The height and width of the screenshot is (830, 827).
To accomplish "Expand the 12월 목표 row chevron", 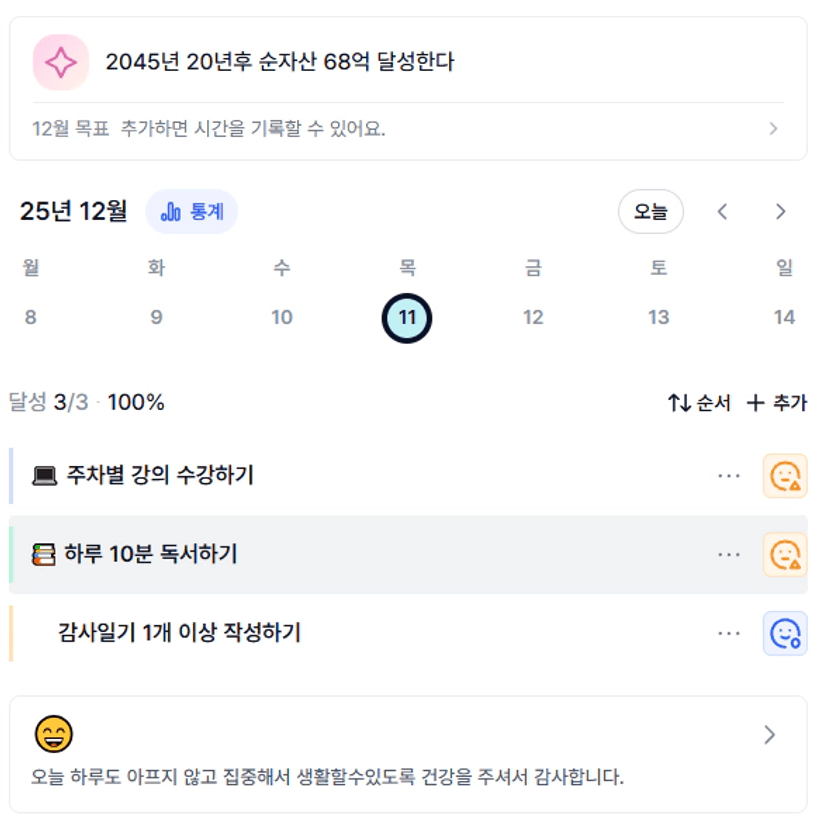I will point(772,129).
